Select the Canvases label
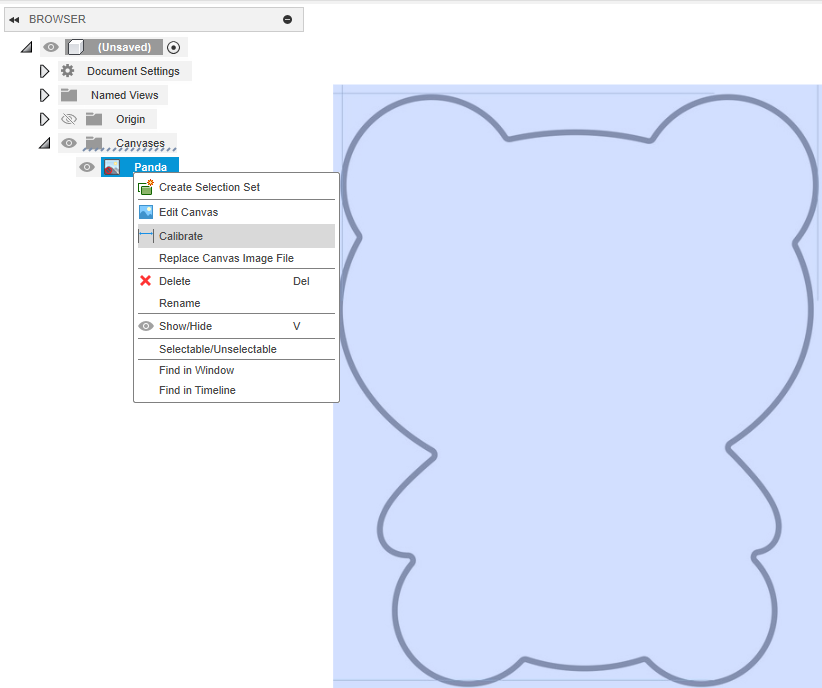The image size is (822, 688). (x=140, y=143)
